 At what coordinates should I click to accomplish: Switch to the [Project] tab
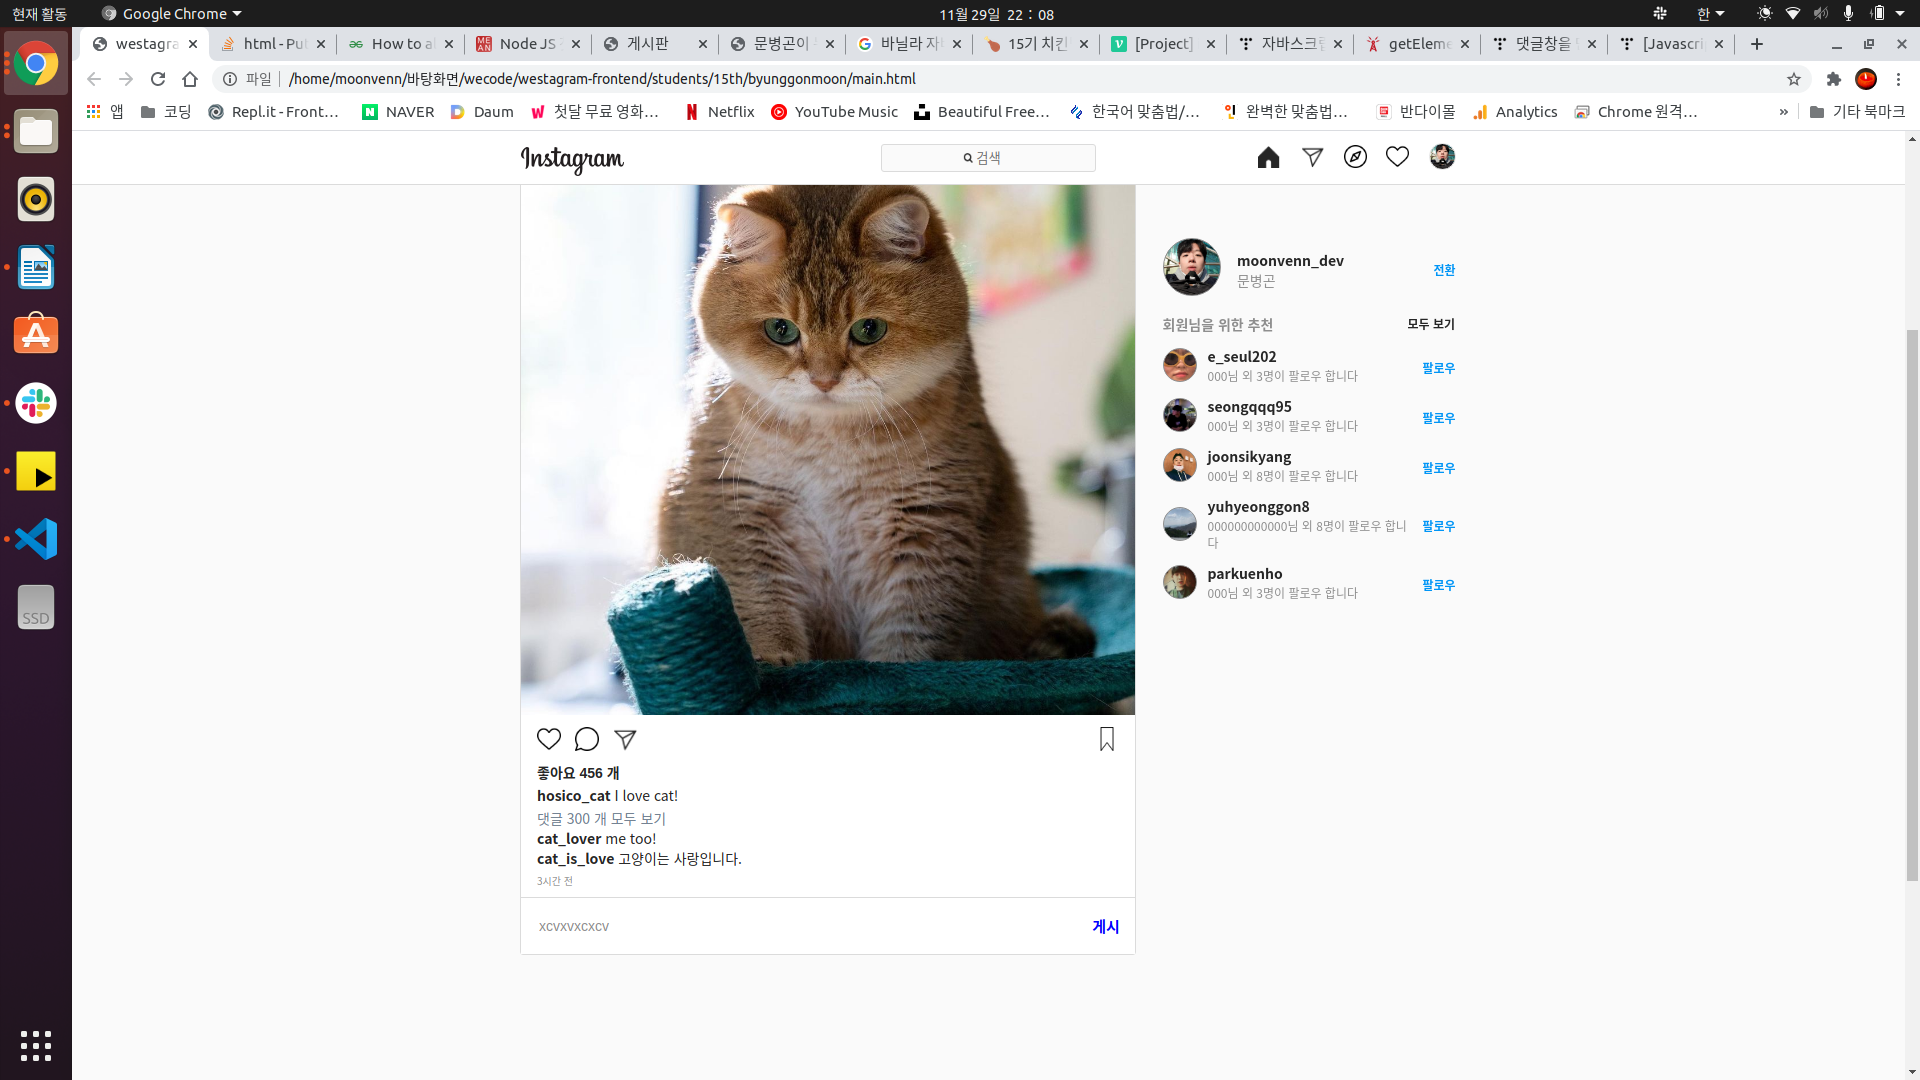click(x=1163, y=44)
